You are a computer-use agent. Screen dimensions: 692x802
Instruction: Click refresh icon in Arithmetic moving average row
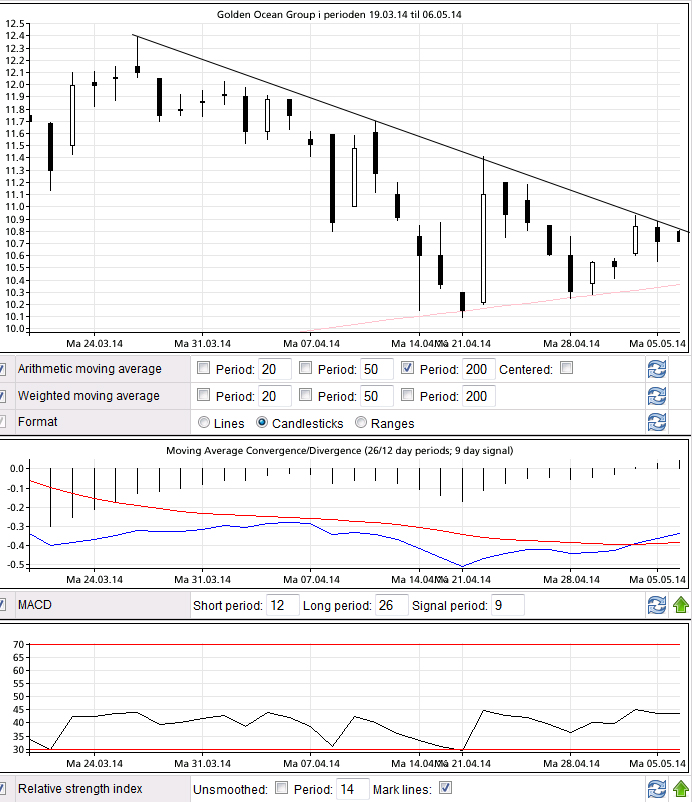tap(656, 369)
